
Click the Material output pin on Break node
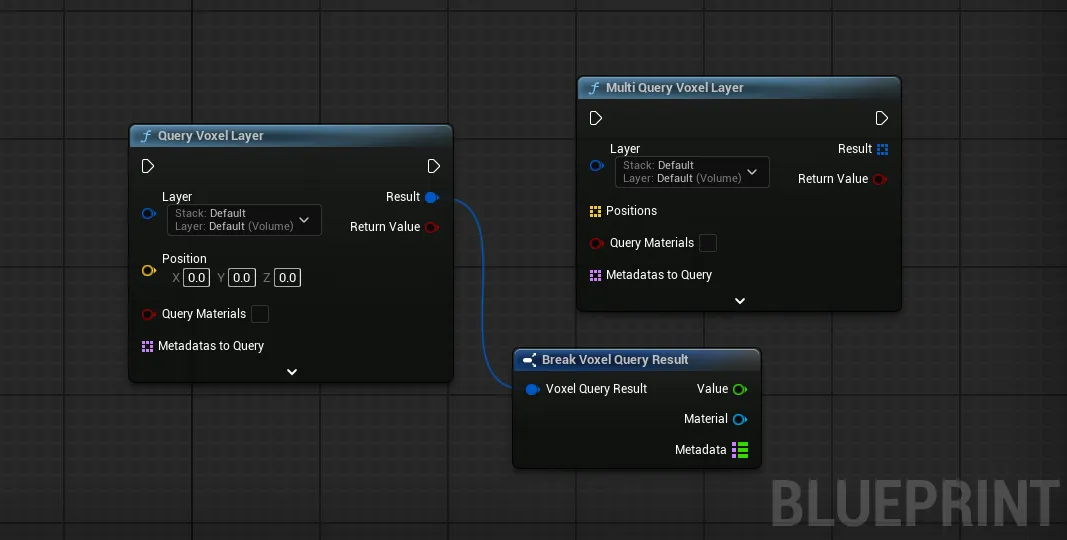[740, 419]
